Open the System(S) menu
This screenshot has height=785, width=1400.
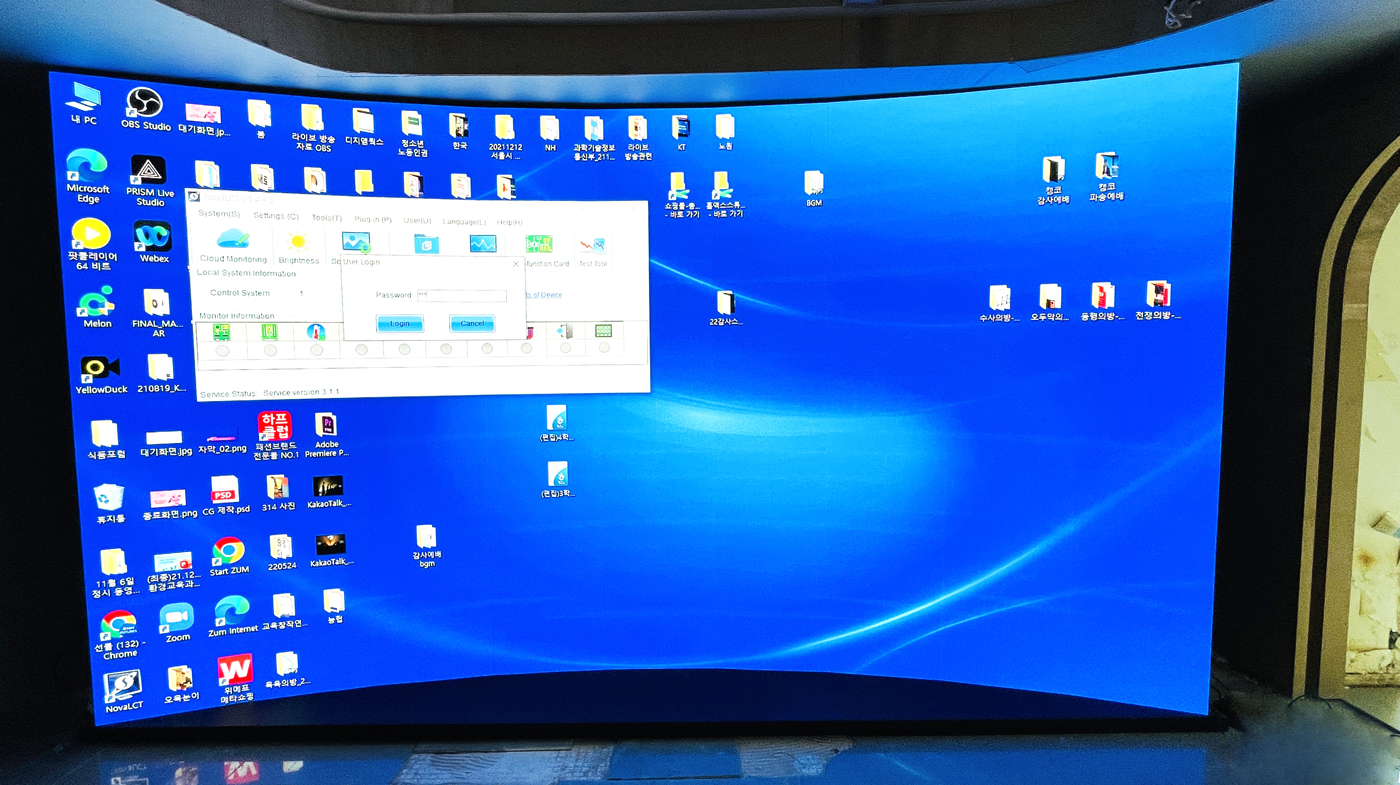pos(218,214)
